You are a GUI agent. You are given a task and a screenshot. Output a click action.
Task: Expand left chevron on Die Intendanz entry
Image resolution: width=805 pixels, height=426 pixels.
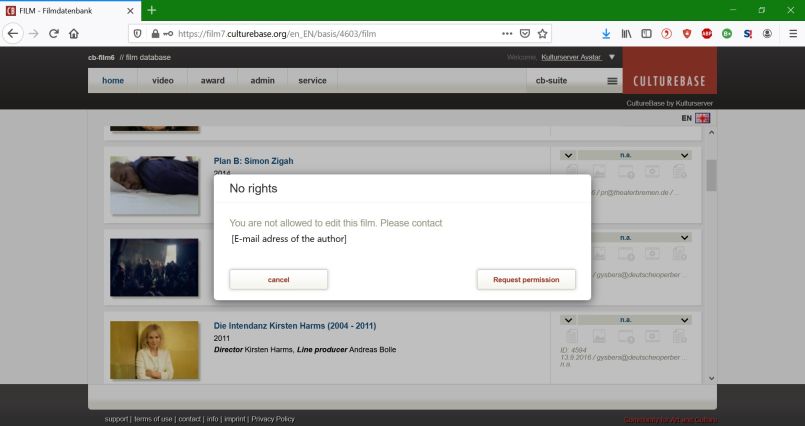pyautogui.click(x=567, y=319)
